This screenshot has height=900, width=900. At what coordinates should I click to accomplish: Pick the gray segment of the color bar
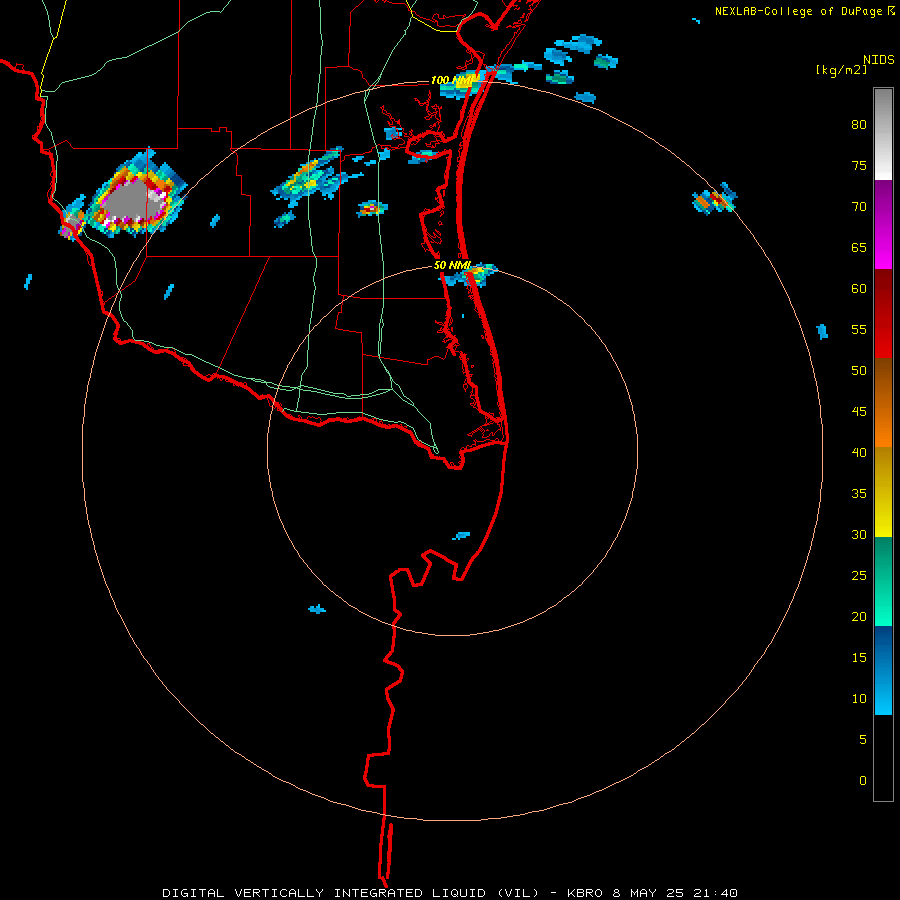883,134
